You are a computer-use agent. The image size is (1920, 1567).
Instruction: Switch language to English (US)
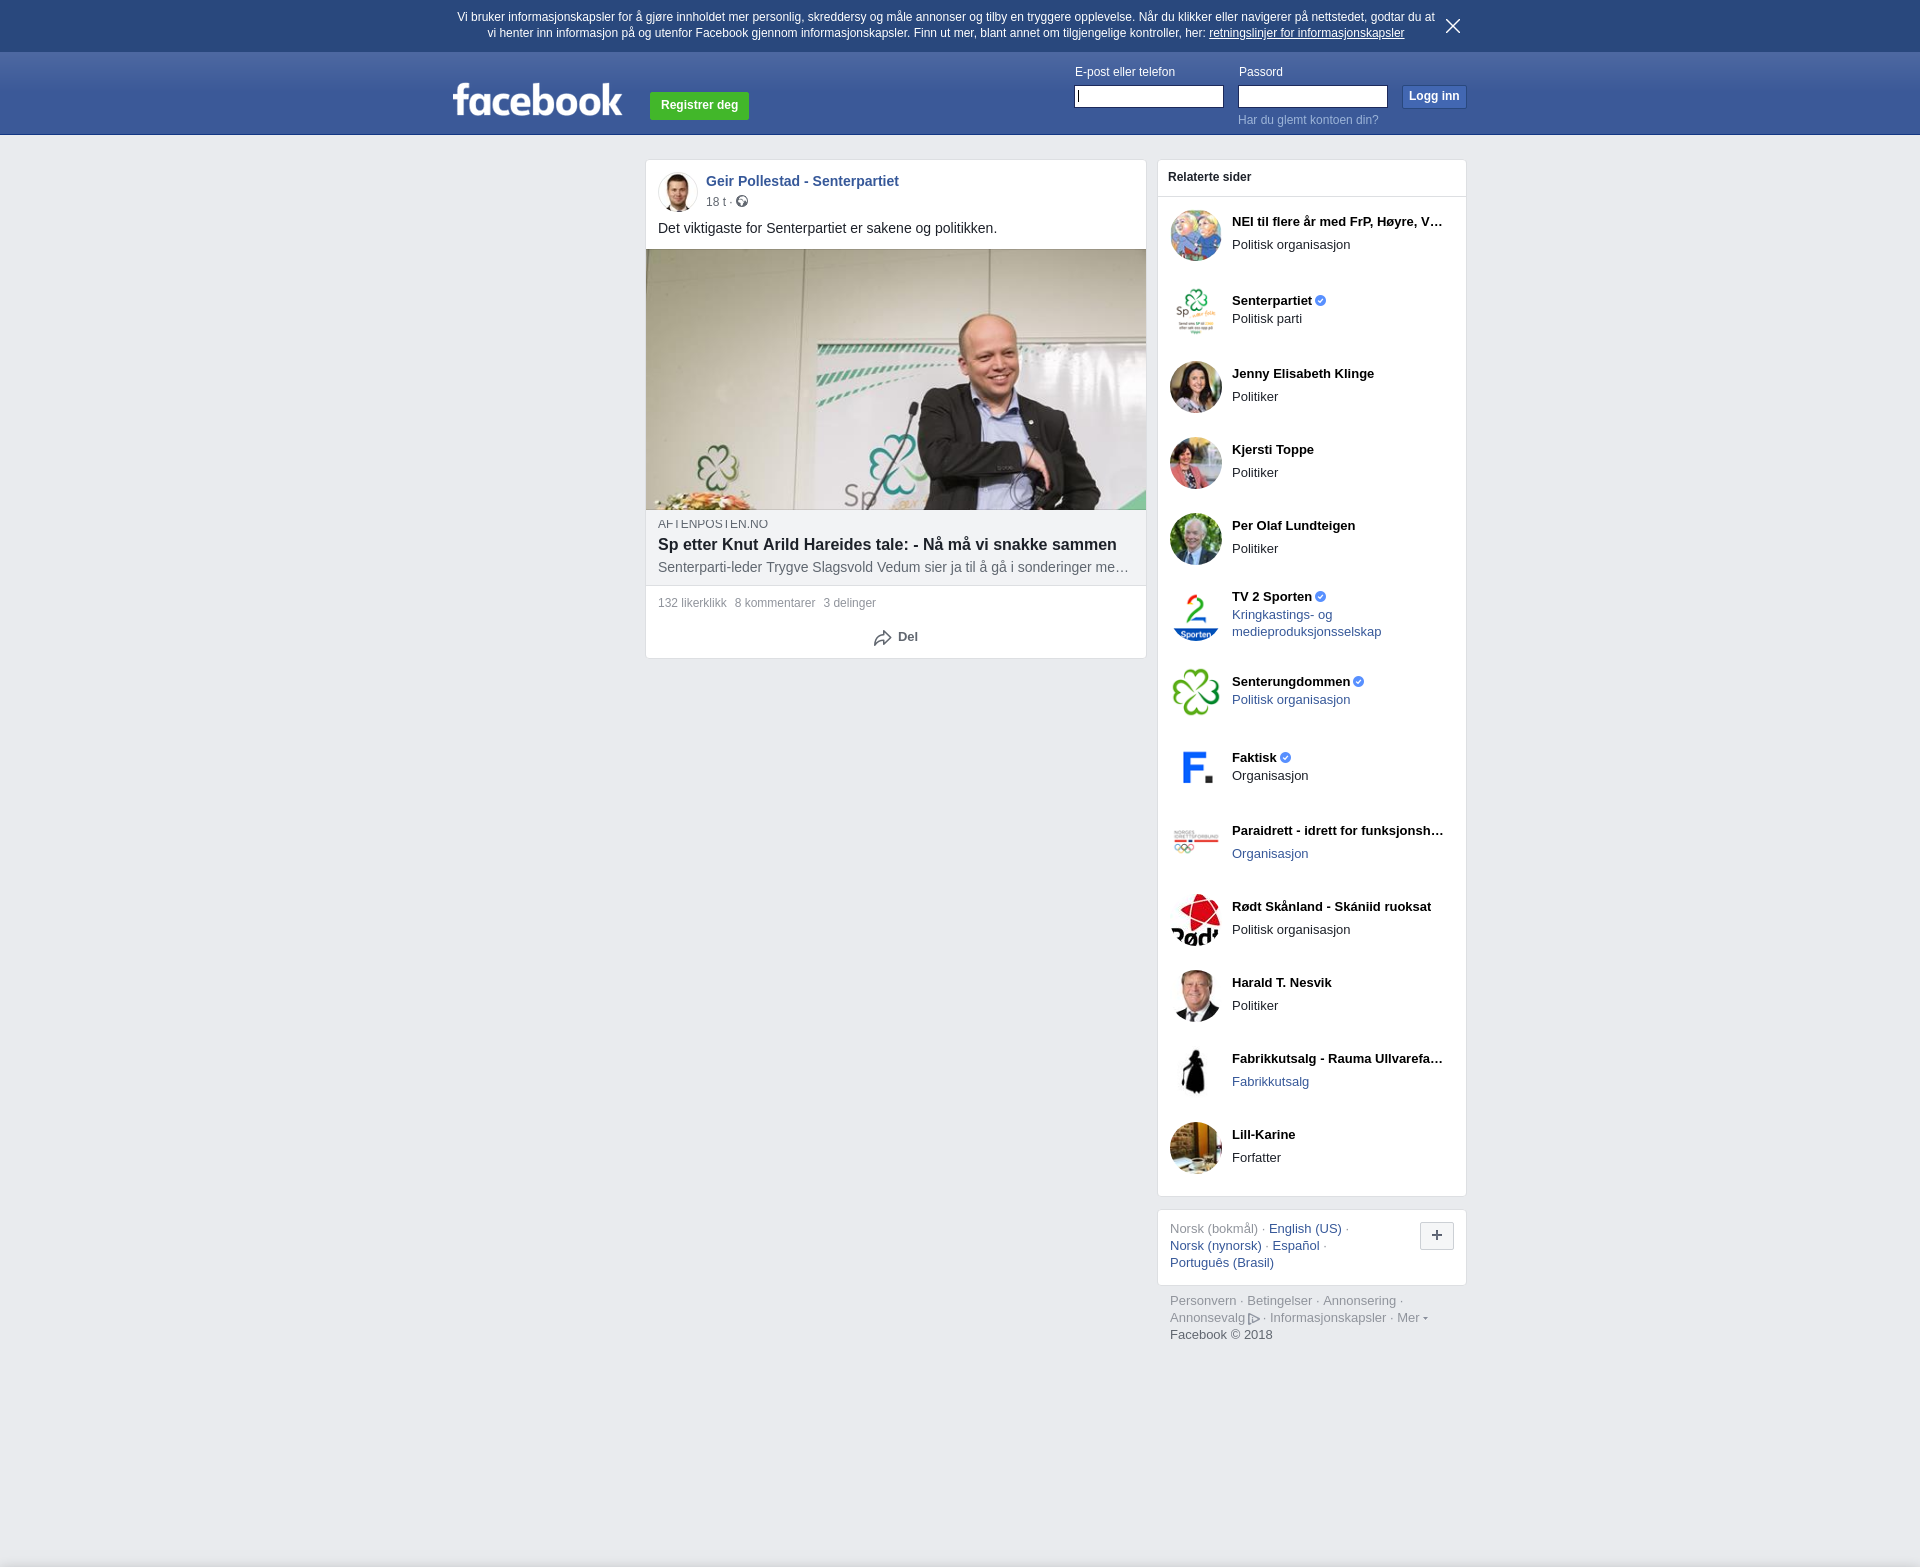1305,1229
